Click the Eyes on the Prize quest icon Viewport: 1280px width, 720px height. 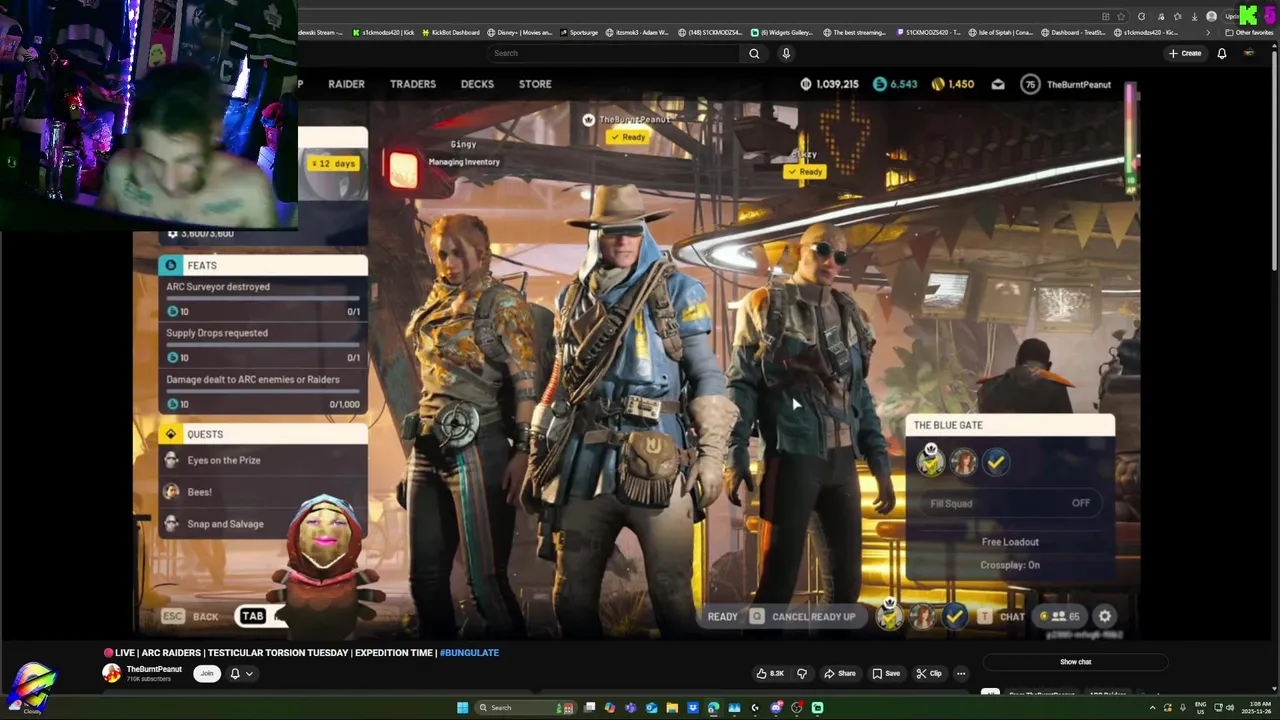click(171, 460)
